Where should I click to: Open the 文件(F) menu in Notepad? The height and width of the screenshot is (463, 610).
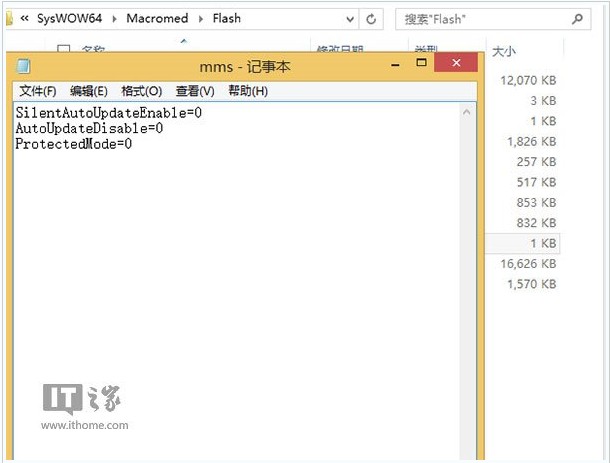38,91
